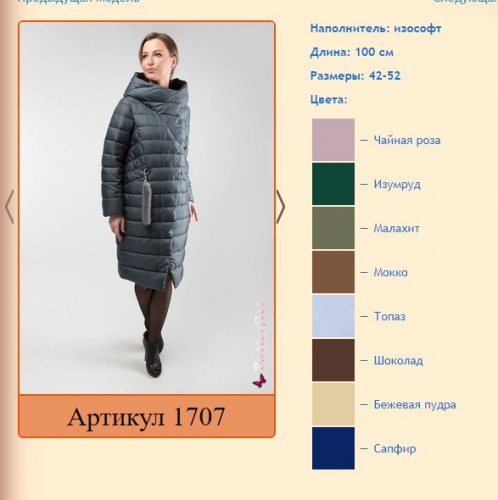Click the Сапфир color label text
The image size is (498, 500).
(x=395, y=449)
